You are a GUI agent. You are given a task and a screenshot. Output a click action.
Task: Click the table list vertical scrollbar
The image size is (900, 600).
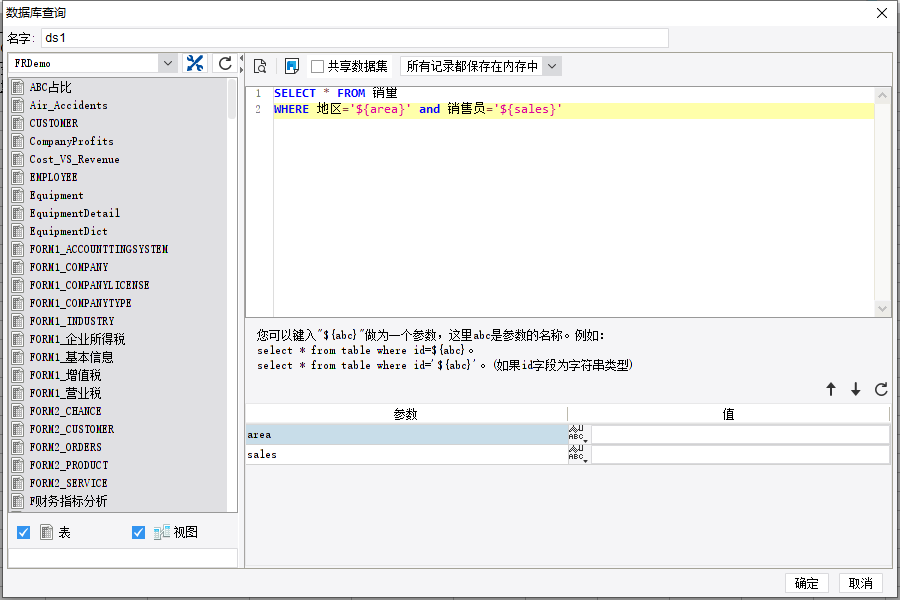click(x=233, y=100)
